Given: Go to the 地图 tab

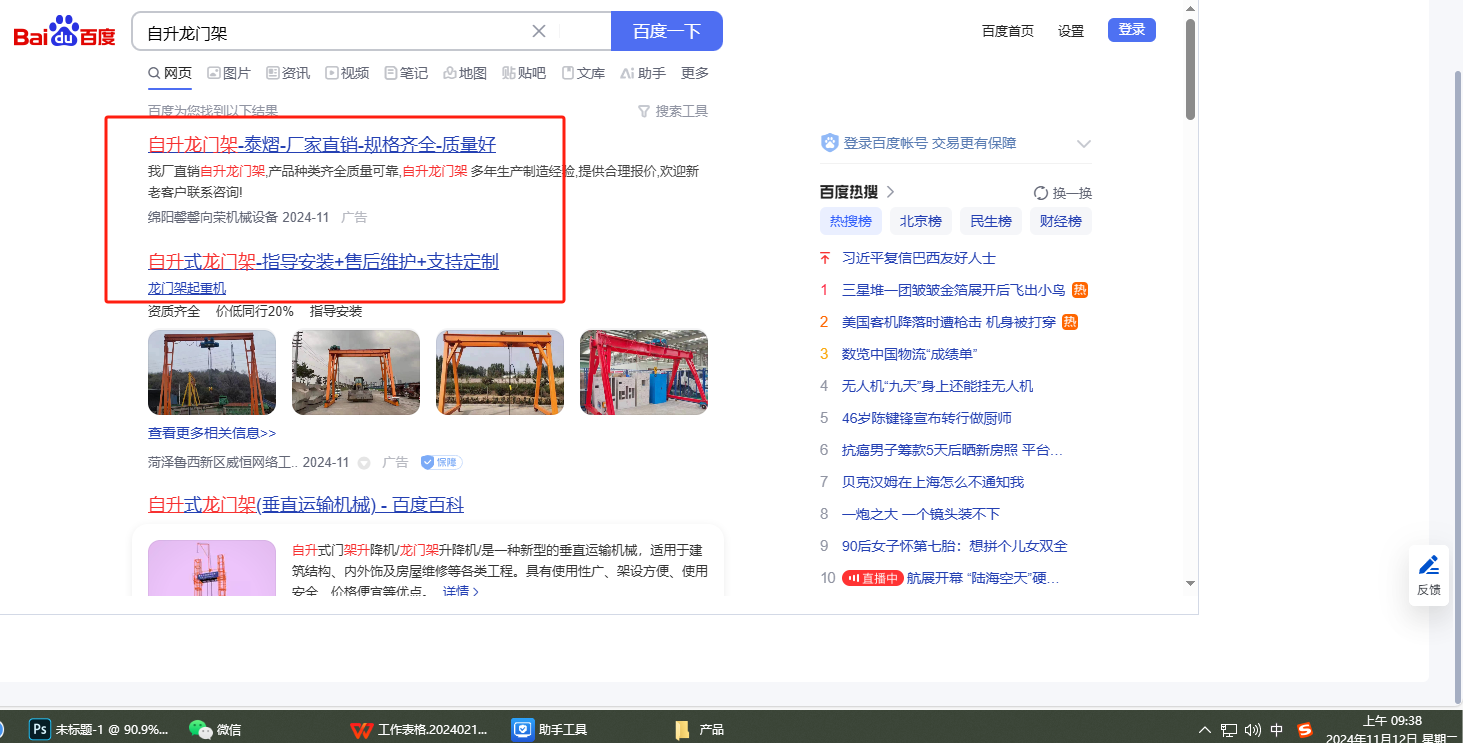Looking at the screenshot, I should pos(465,73).
